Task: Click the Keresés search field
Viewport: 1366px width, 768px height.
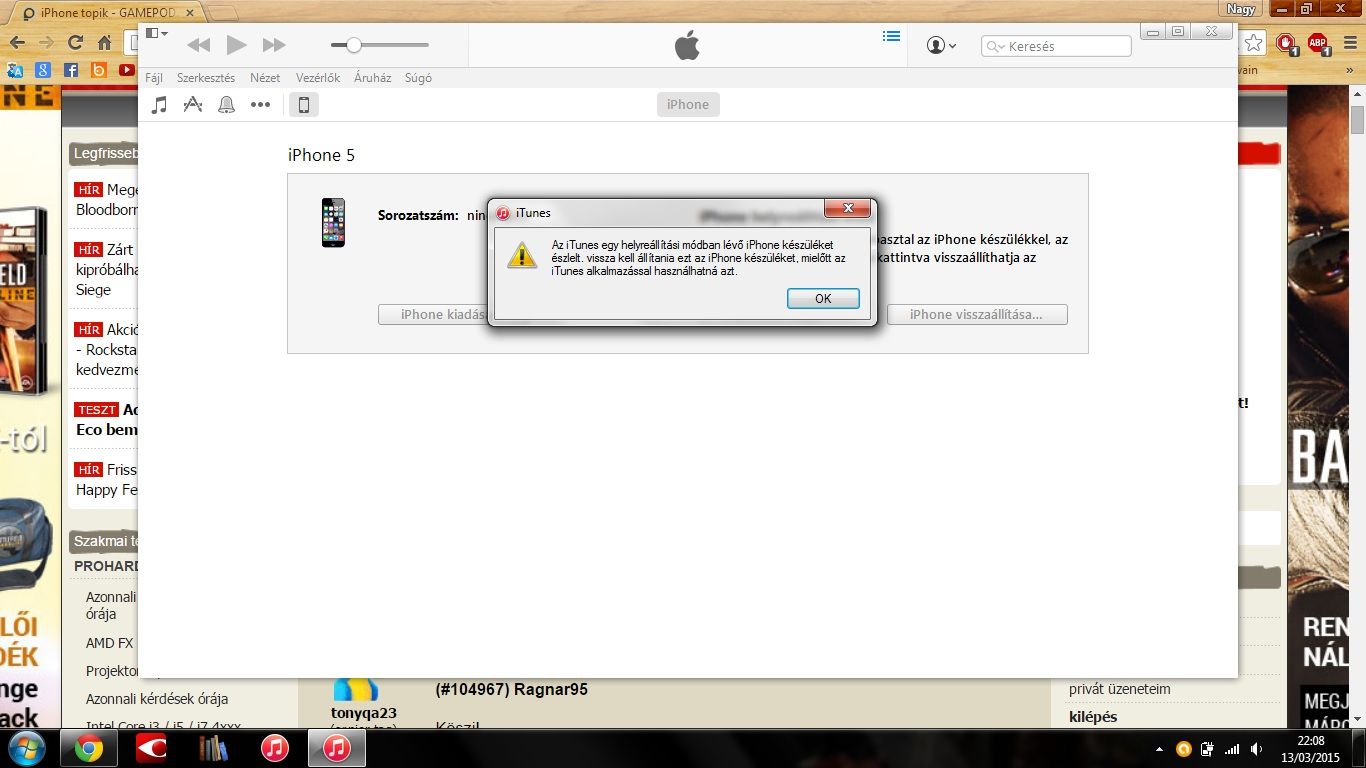Action: [1057, 46]
